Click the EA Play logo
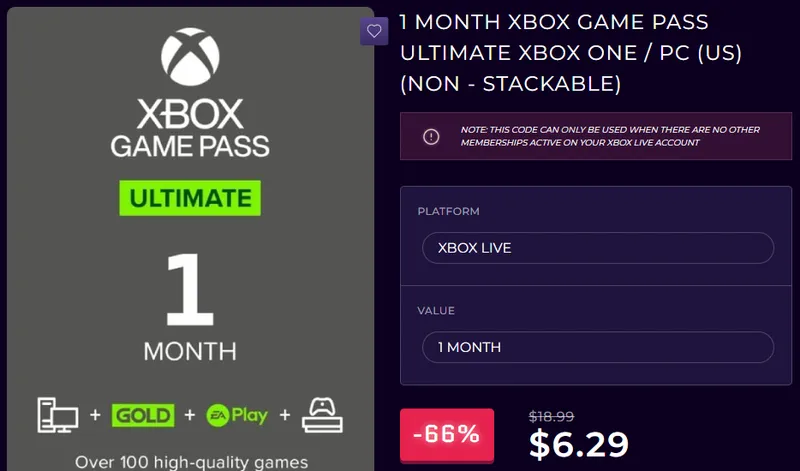The image size is (800, 471). [237, 415]
